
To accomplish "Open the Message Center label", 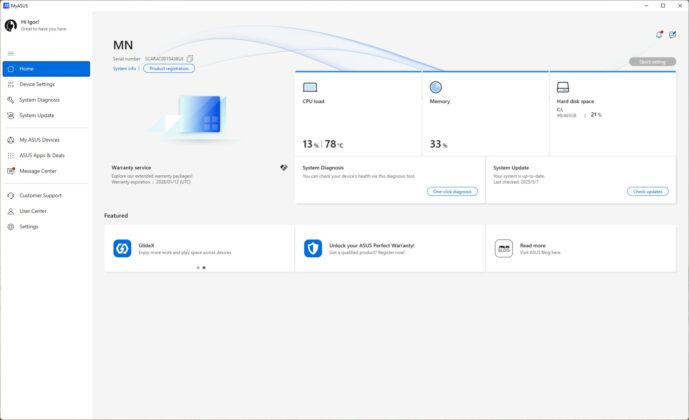I will (38, 171).
